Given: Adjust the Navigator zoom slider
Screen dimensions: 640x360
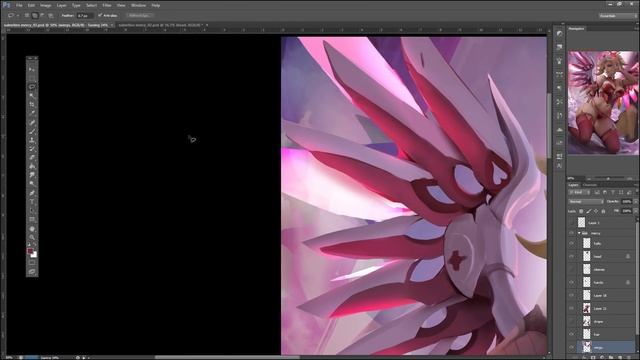Looking at the screenshot, I should [607, 178].
